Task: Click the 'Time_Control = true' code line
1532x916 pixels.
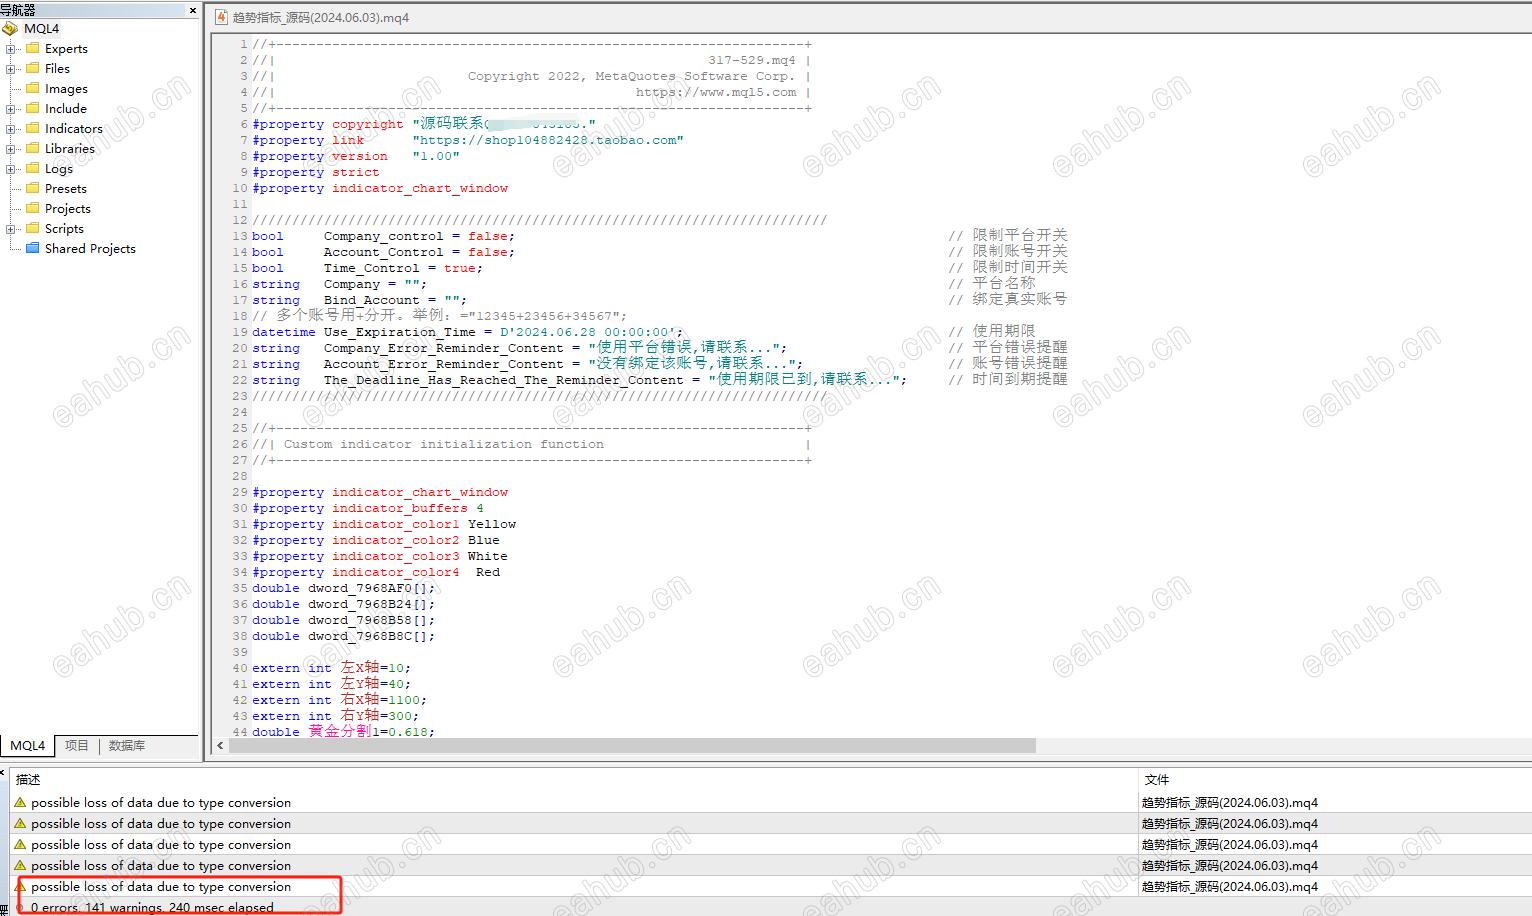Action: point(368,268)
